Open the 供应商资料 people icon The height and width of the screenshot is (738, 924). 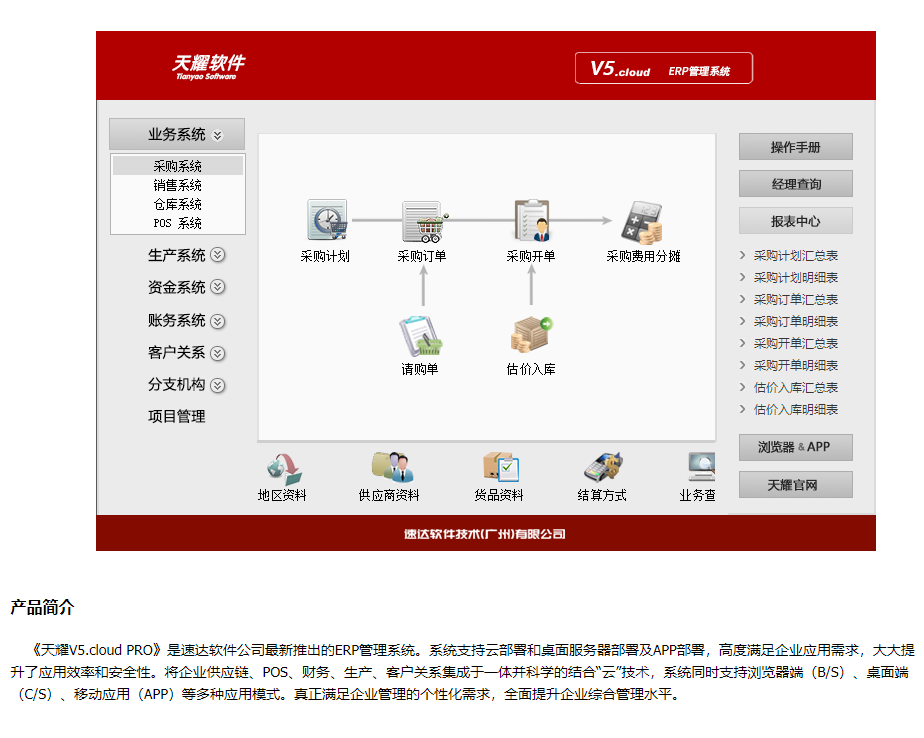[392, 467]
